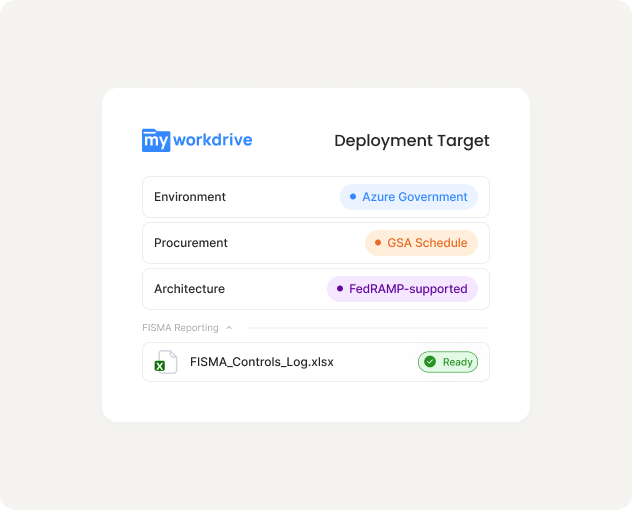This screenshot has height=510, width=632.
Task: Select the Azure Government badge
Action: [x=409, y=197]
